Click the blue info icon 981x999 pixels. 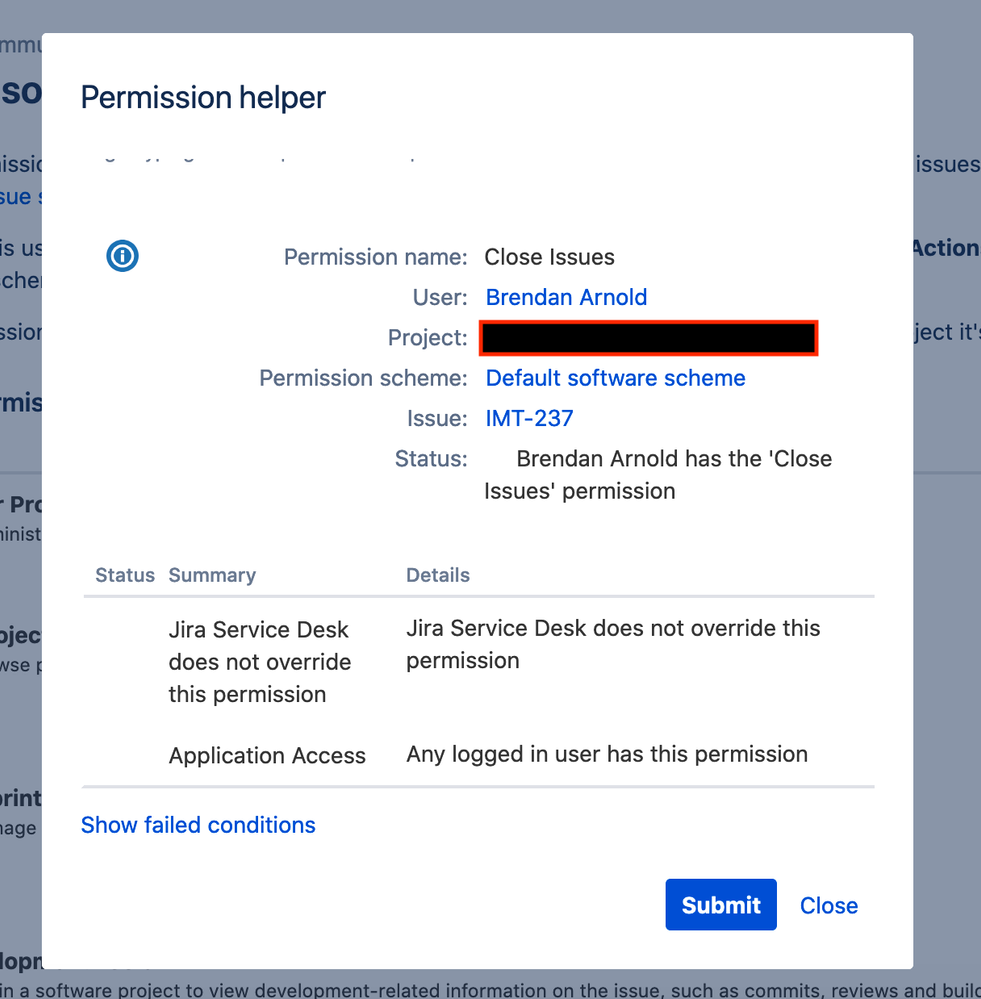(x=122, y=256)
